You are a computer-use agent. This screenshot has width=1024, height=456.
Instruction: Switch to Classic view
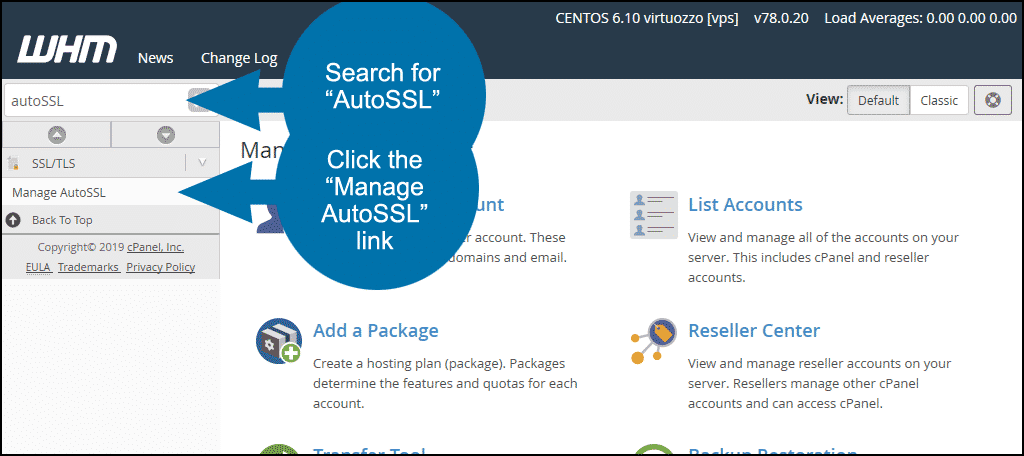939,101
